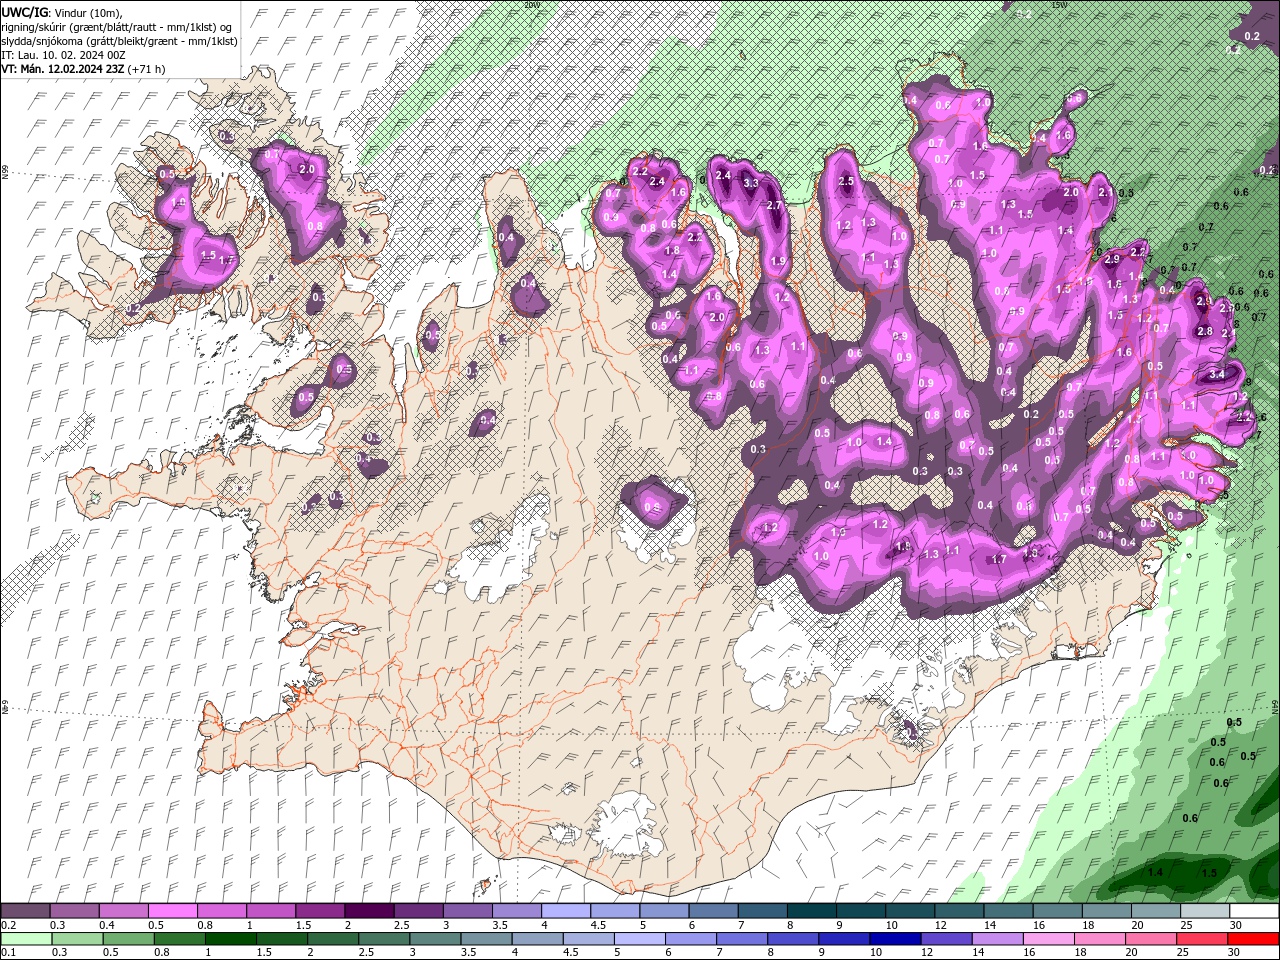
Task: Select the white swatch after 30 in top legend row
Action: click(x=1254, y=910)
